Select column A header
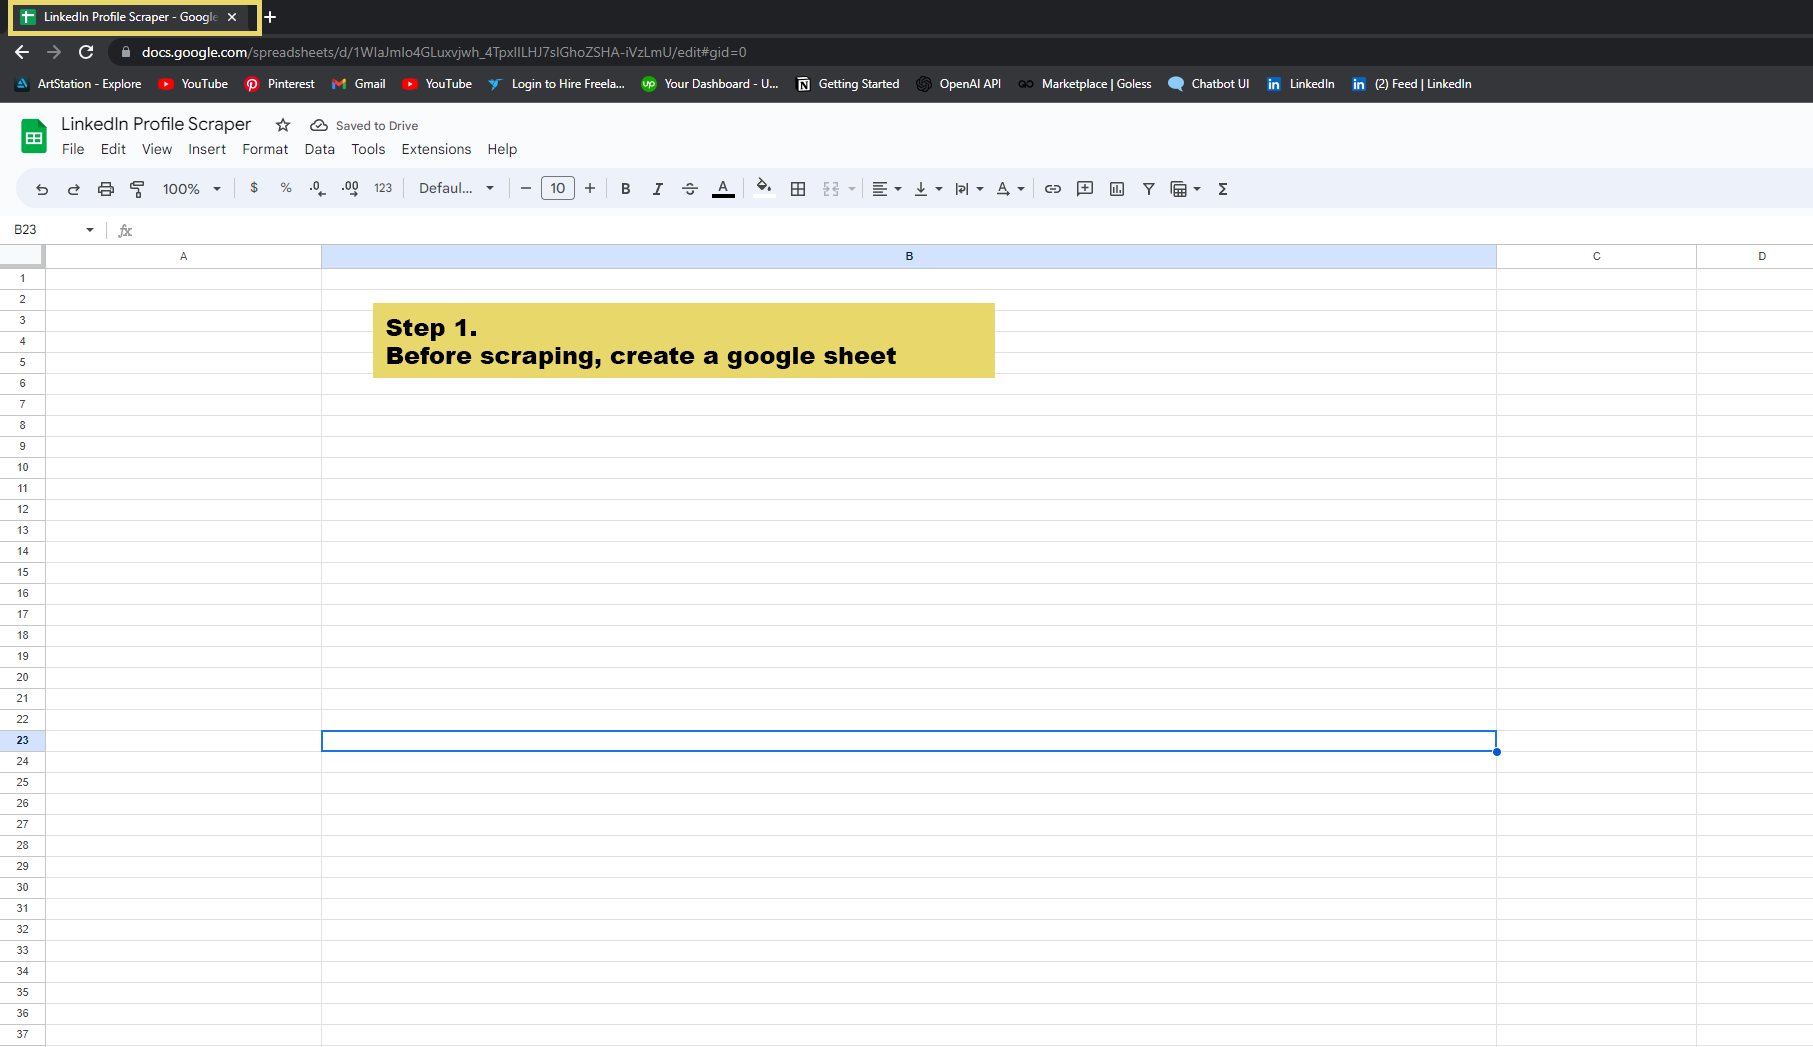The height and width of the screenshot is (1047, 1813). point(183,256)
